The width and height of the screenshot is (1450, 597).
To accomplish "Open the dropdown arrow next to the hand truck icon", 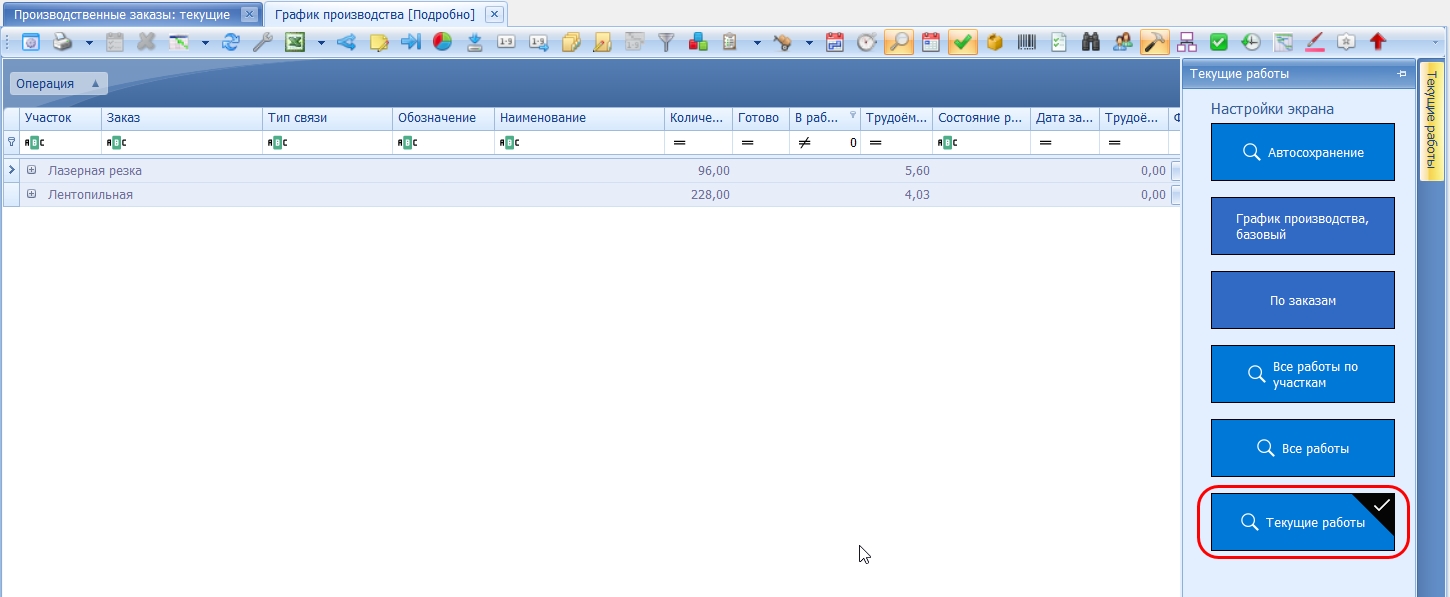I will 808,43.
